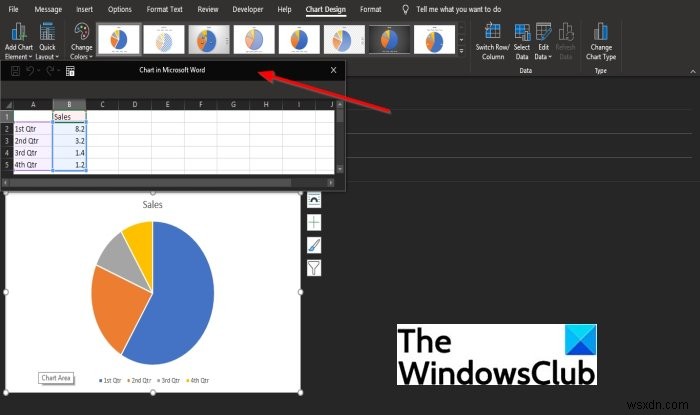Click the horizontal scrollbar left arrow

(x=5, y=183)
